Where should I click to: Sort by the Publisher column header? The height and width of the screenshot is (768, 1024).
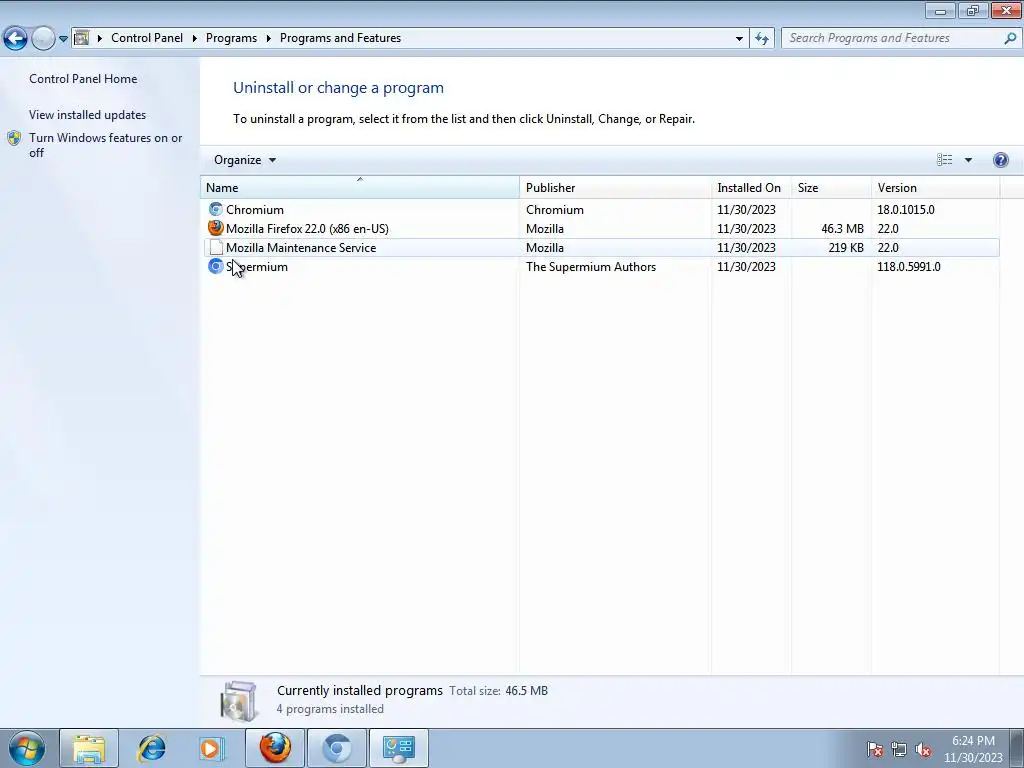click(x=615, y=187)
